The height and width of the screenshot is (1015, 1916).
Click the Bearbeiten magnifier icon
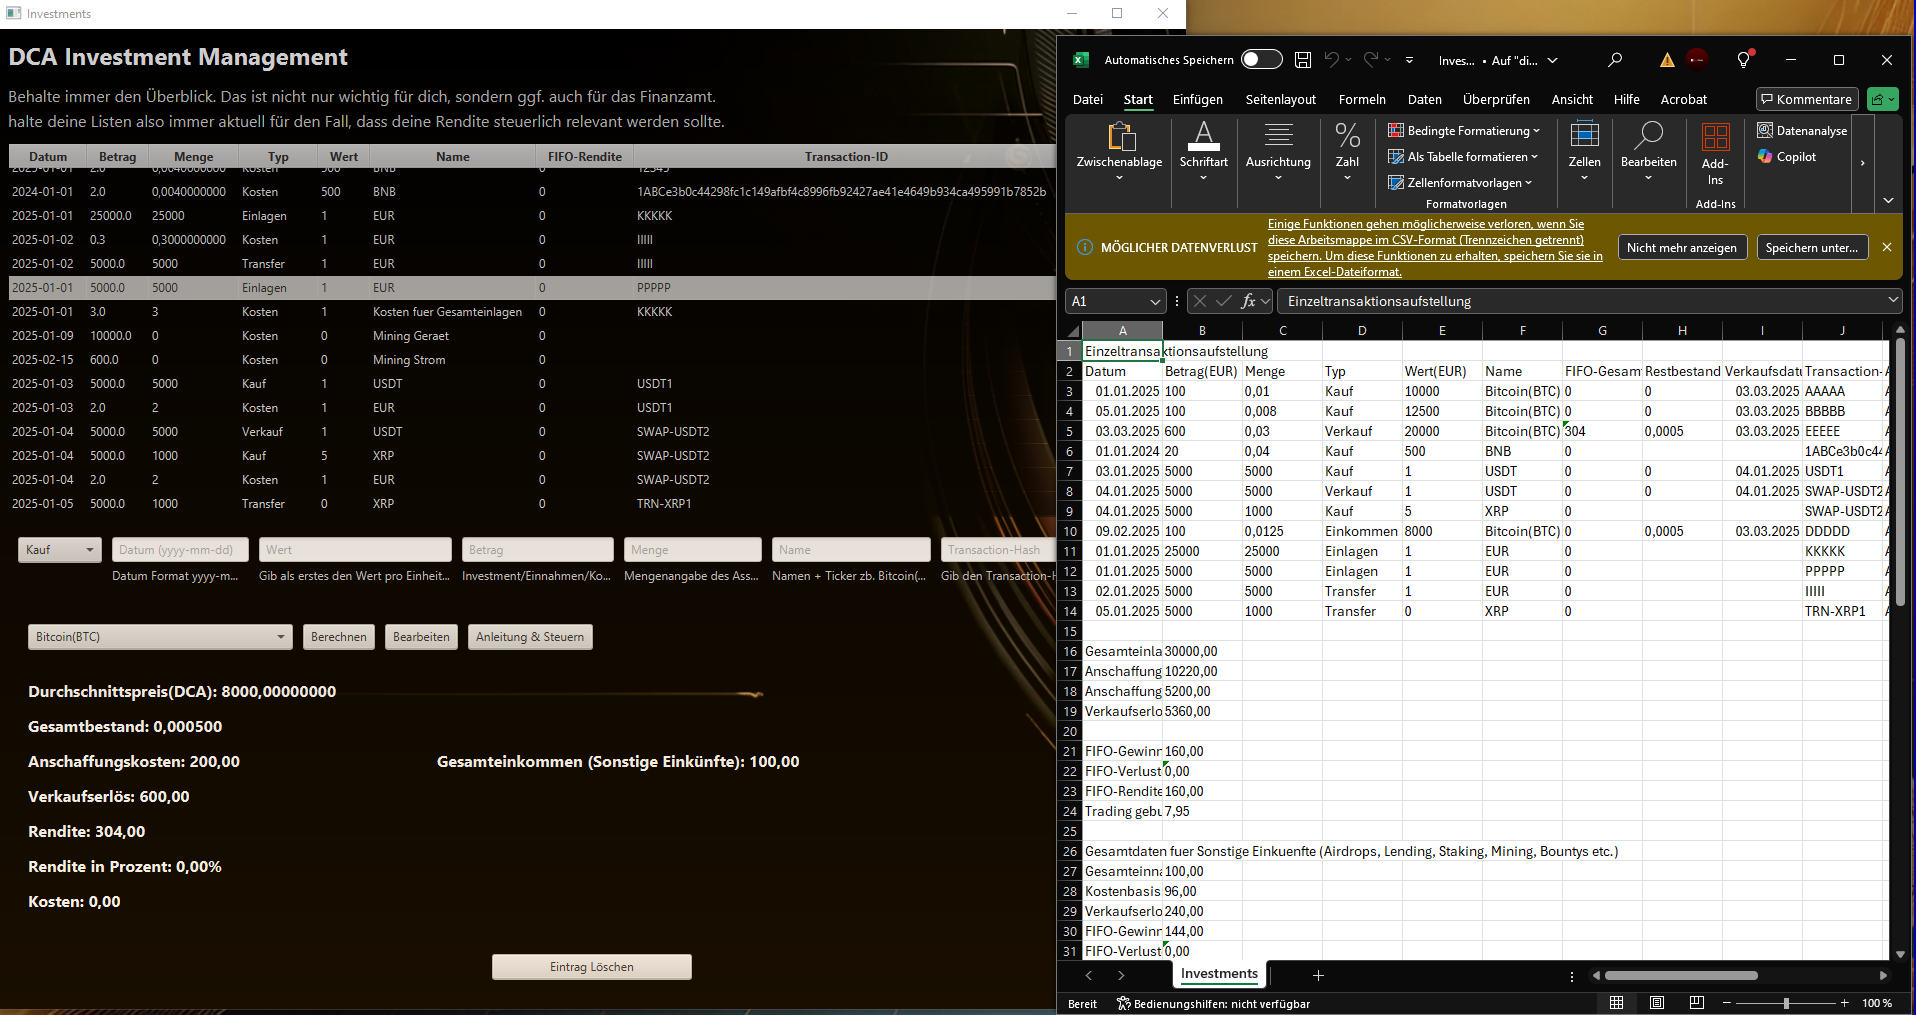pos(1648,135)
